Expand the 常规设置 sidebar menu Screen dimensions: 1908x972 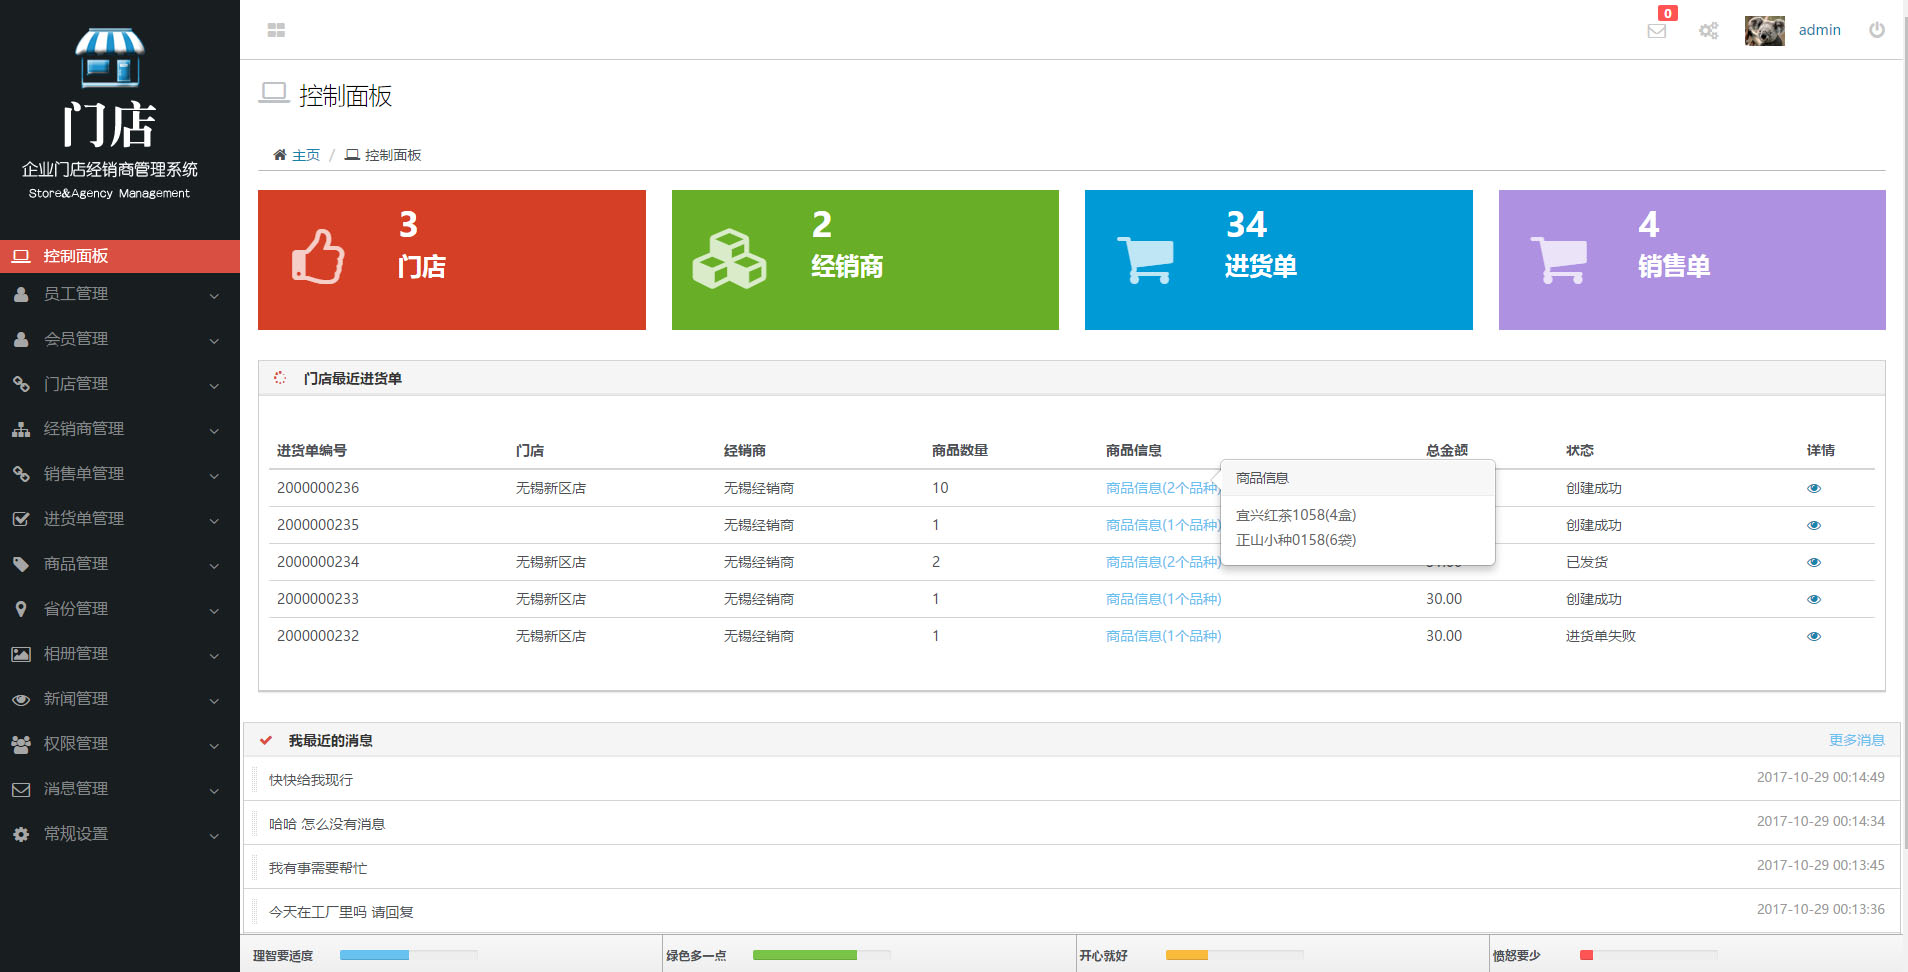(x=118, y=834)
